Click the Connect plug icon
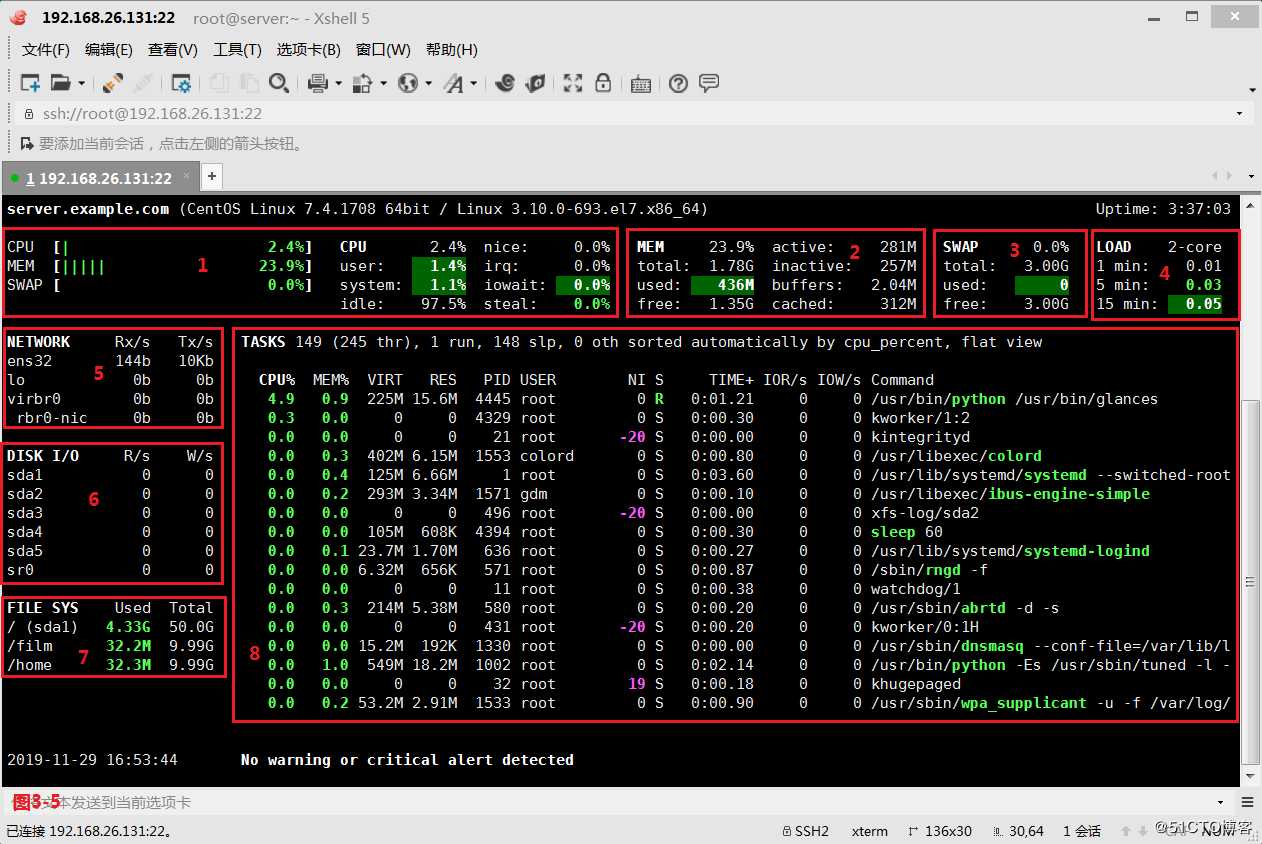 (112, 84)
